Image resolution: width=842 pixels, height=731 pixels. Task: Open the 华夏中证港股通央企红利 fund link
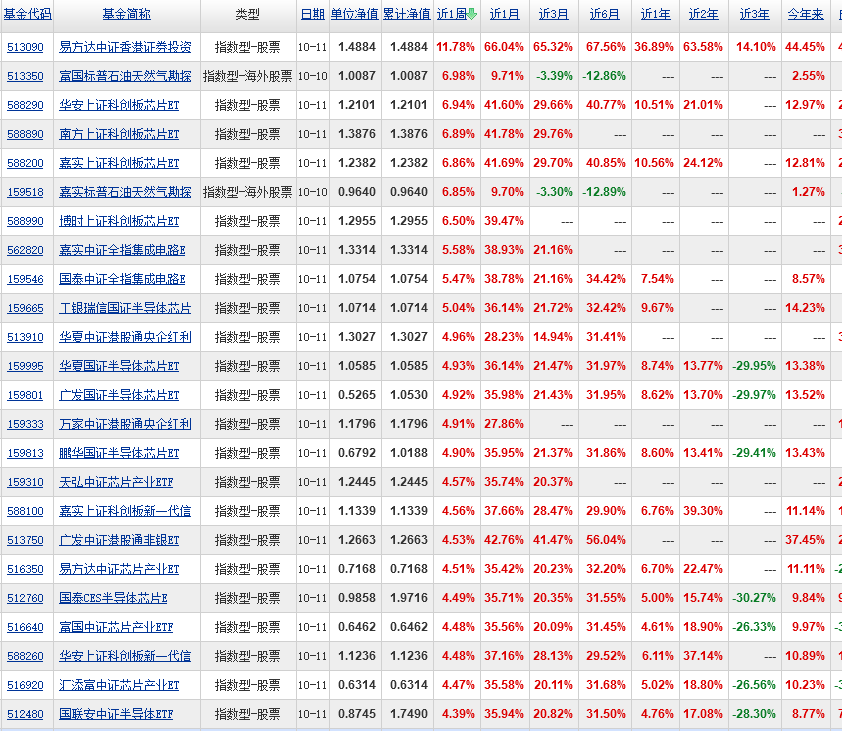pos(125,337)
